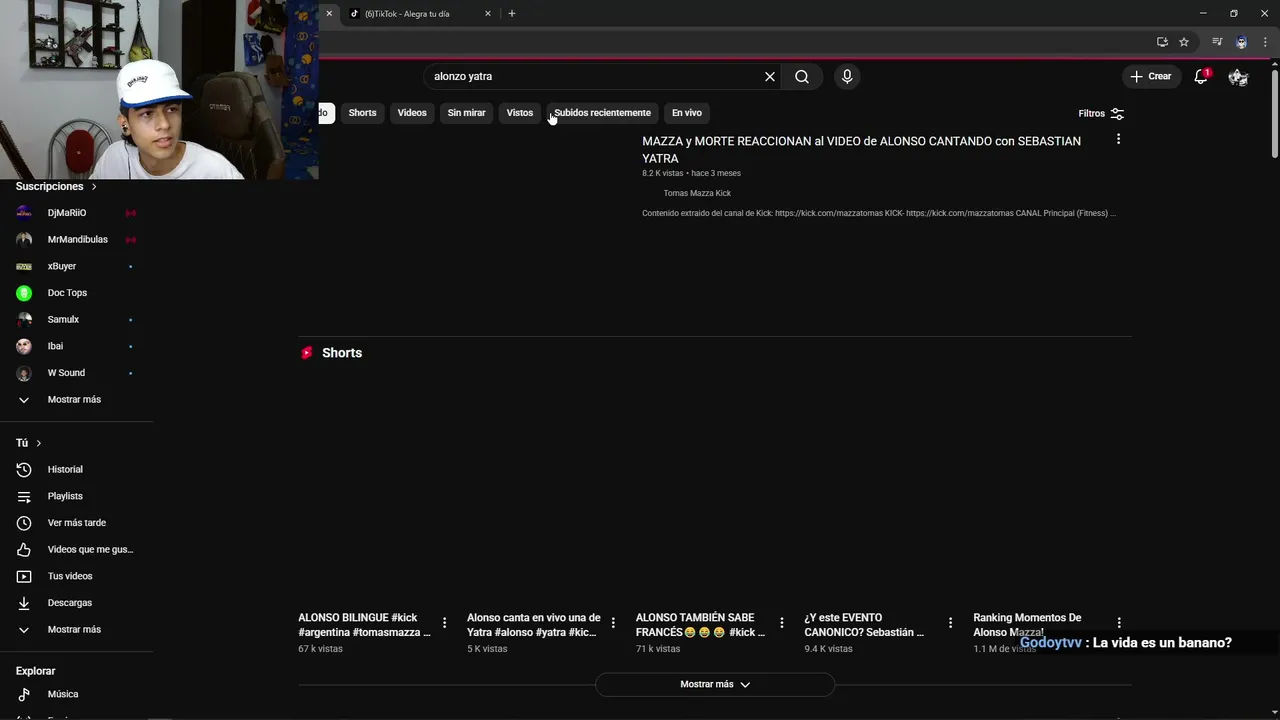
Task: Open the Filtros filter button
Action: (1101, 113)
